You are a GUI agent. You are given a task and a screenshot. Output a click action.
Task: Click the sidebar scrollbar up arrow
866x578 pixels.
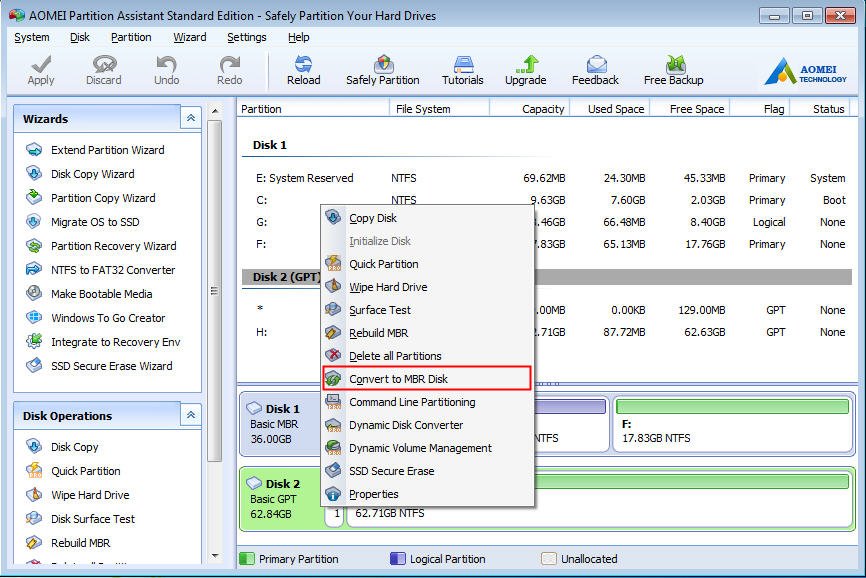(x=215, y=111)
